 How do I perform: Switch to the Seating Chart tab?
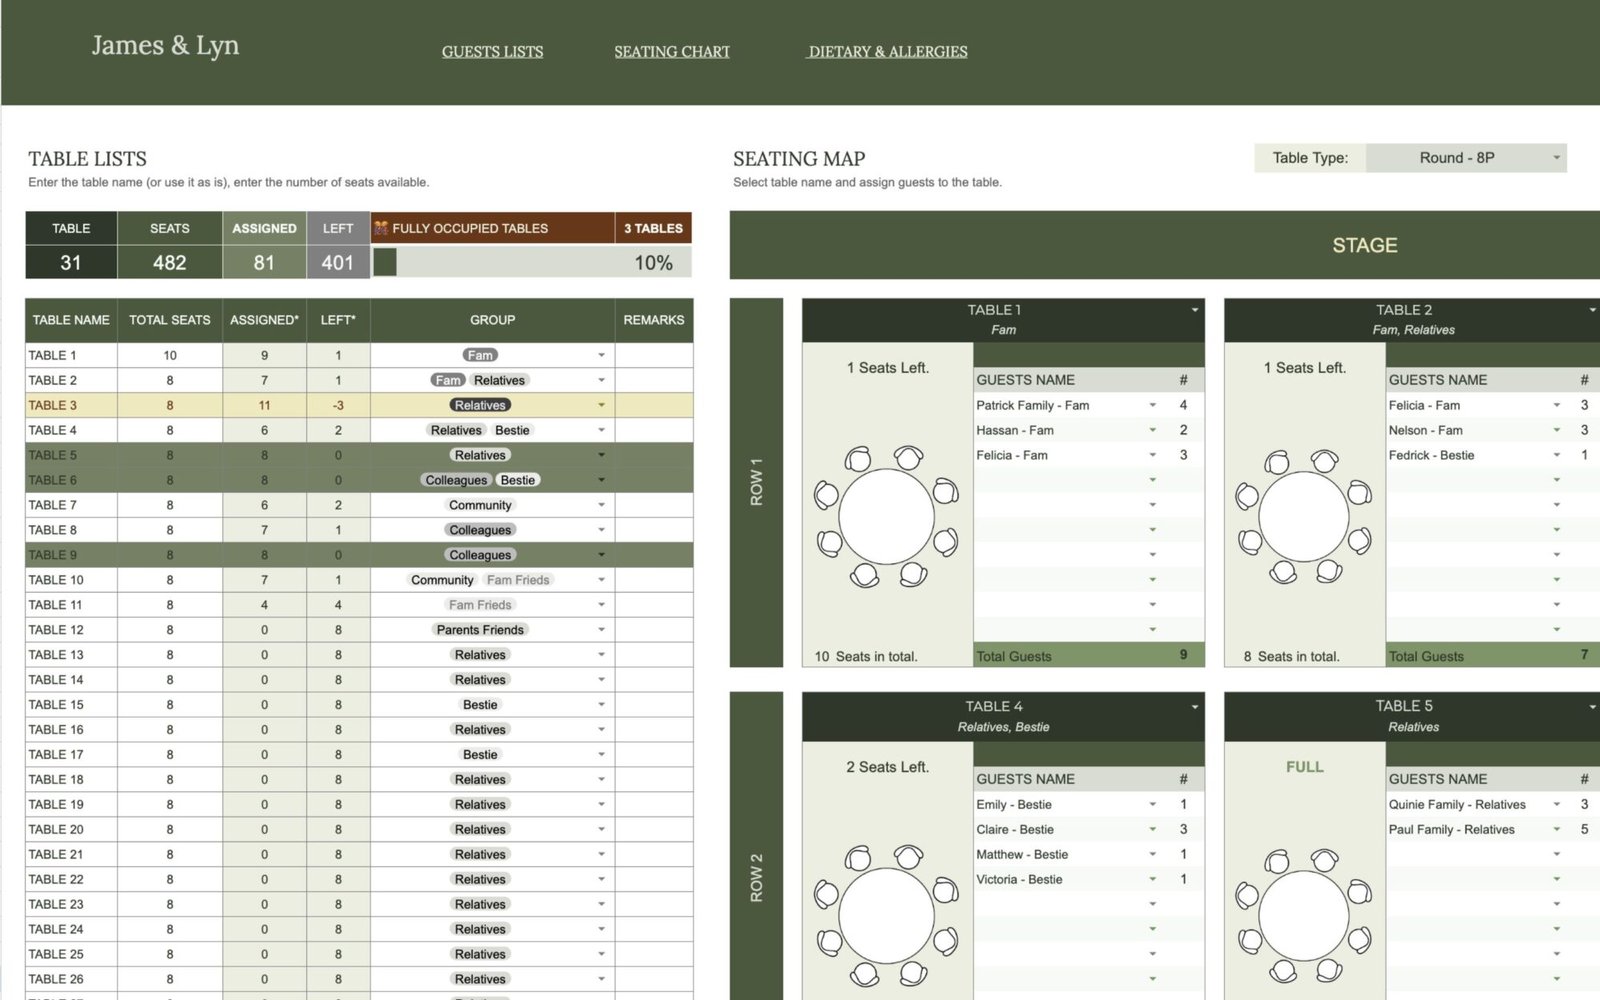671,52
